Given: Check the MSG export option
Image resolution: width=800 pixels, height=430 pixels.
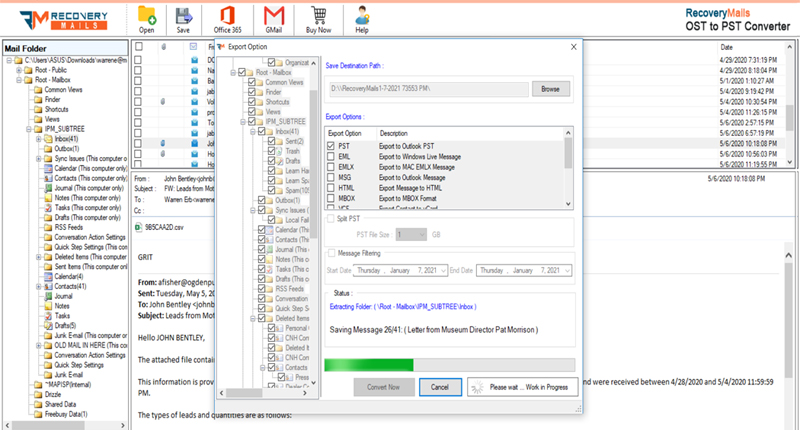Looking at the screenshot, I should [x=331, y=178].
